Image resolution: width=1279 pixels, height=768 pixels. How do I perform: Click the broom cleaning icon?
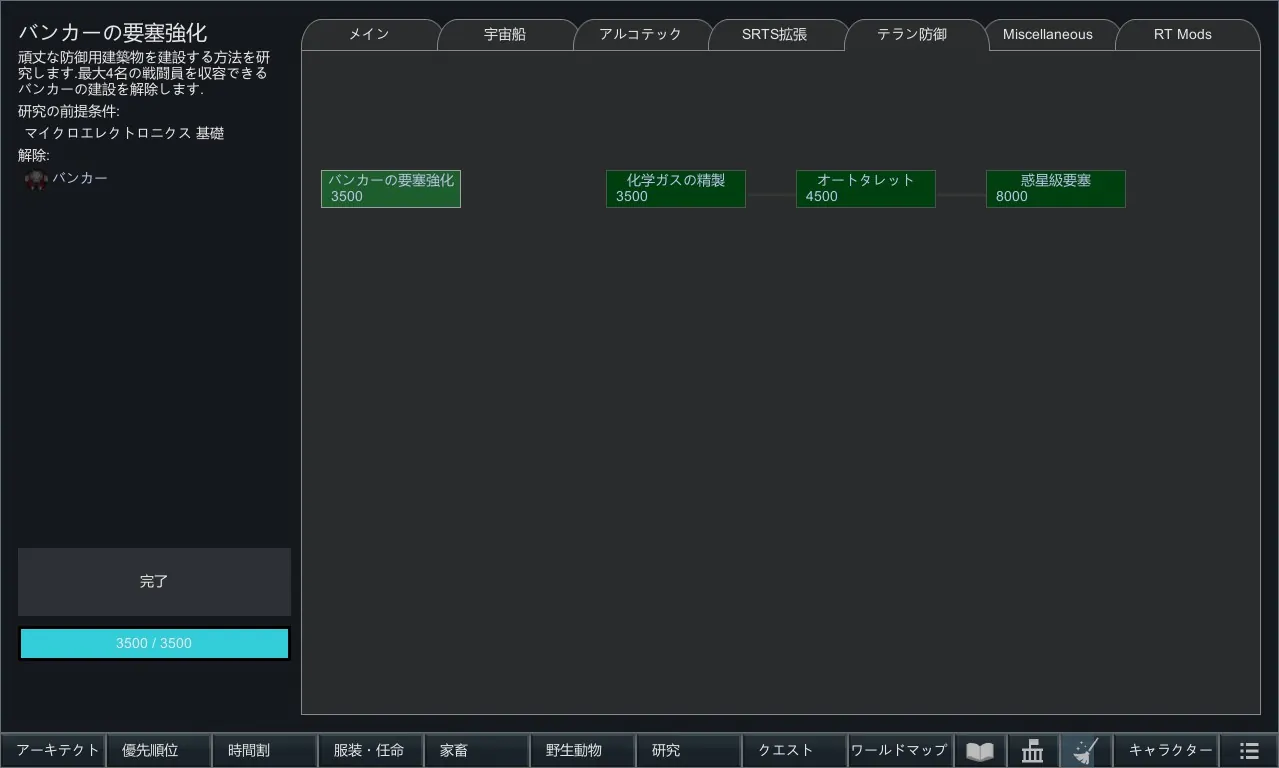[1085, 751]
